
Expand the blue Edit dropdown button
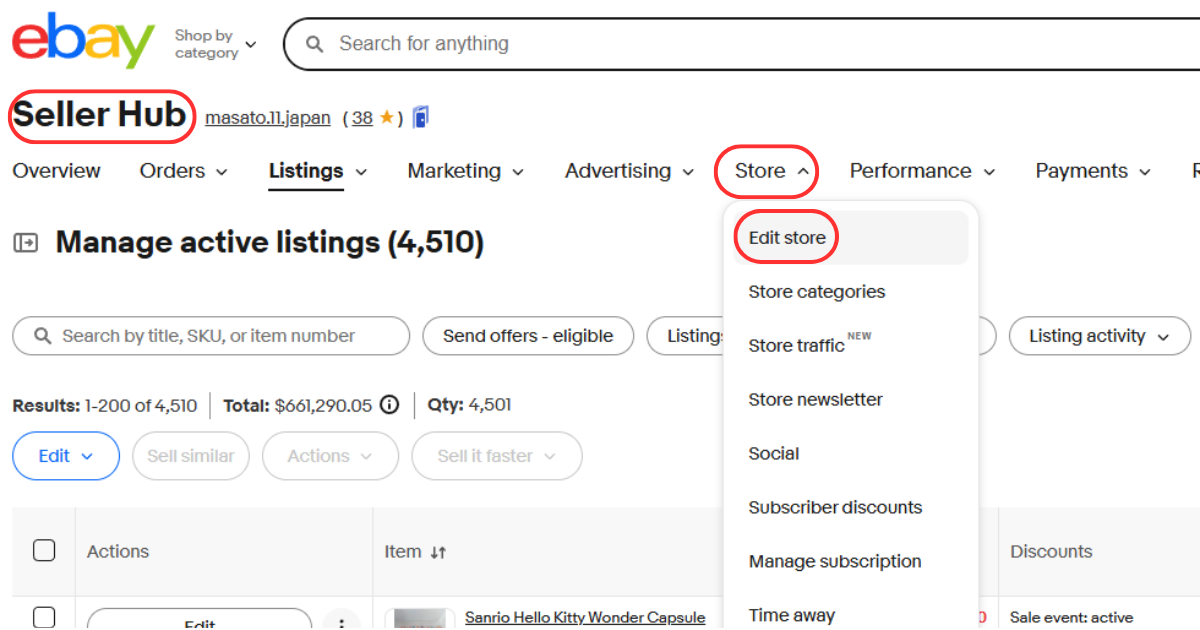[x=66, y=456]
